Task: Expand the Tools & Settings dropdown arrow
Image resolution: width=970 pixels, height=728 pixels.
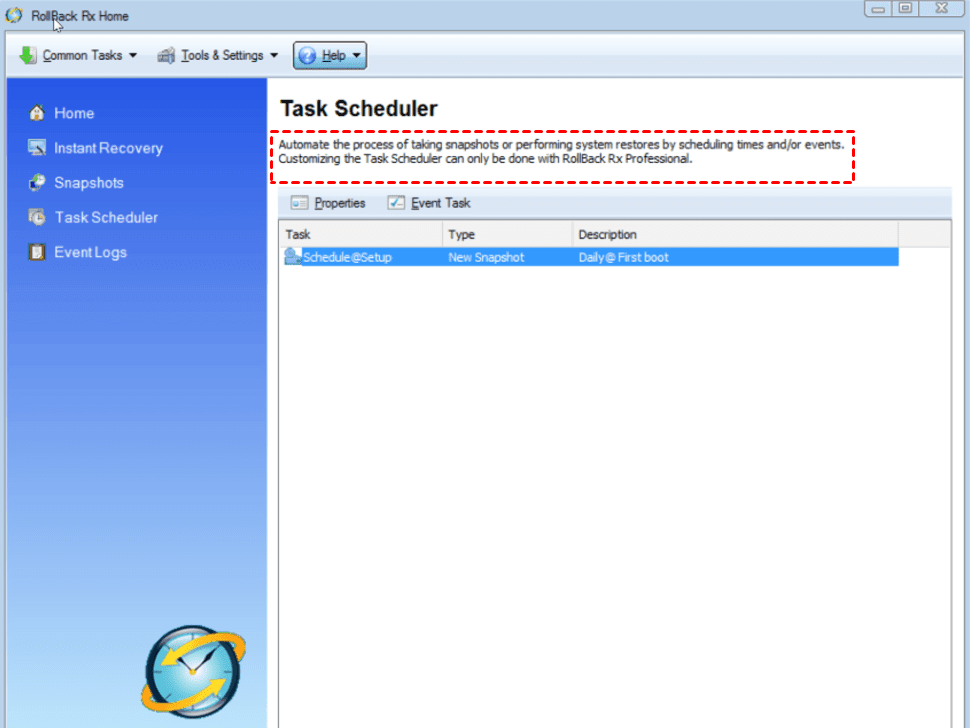Action: pos(274,56)
